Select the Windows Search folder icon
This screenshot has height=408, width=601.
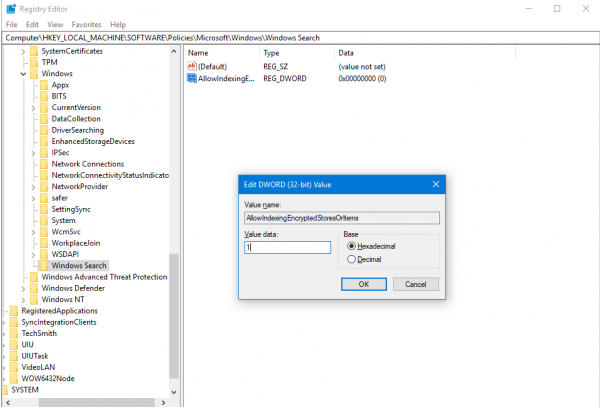pos(44,265)
